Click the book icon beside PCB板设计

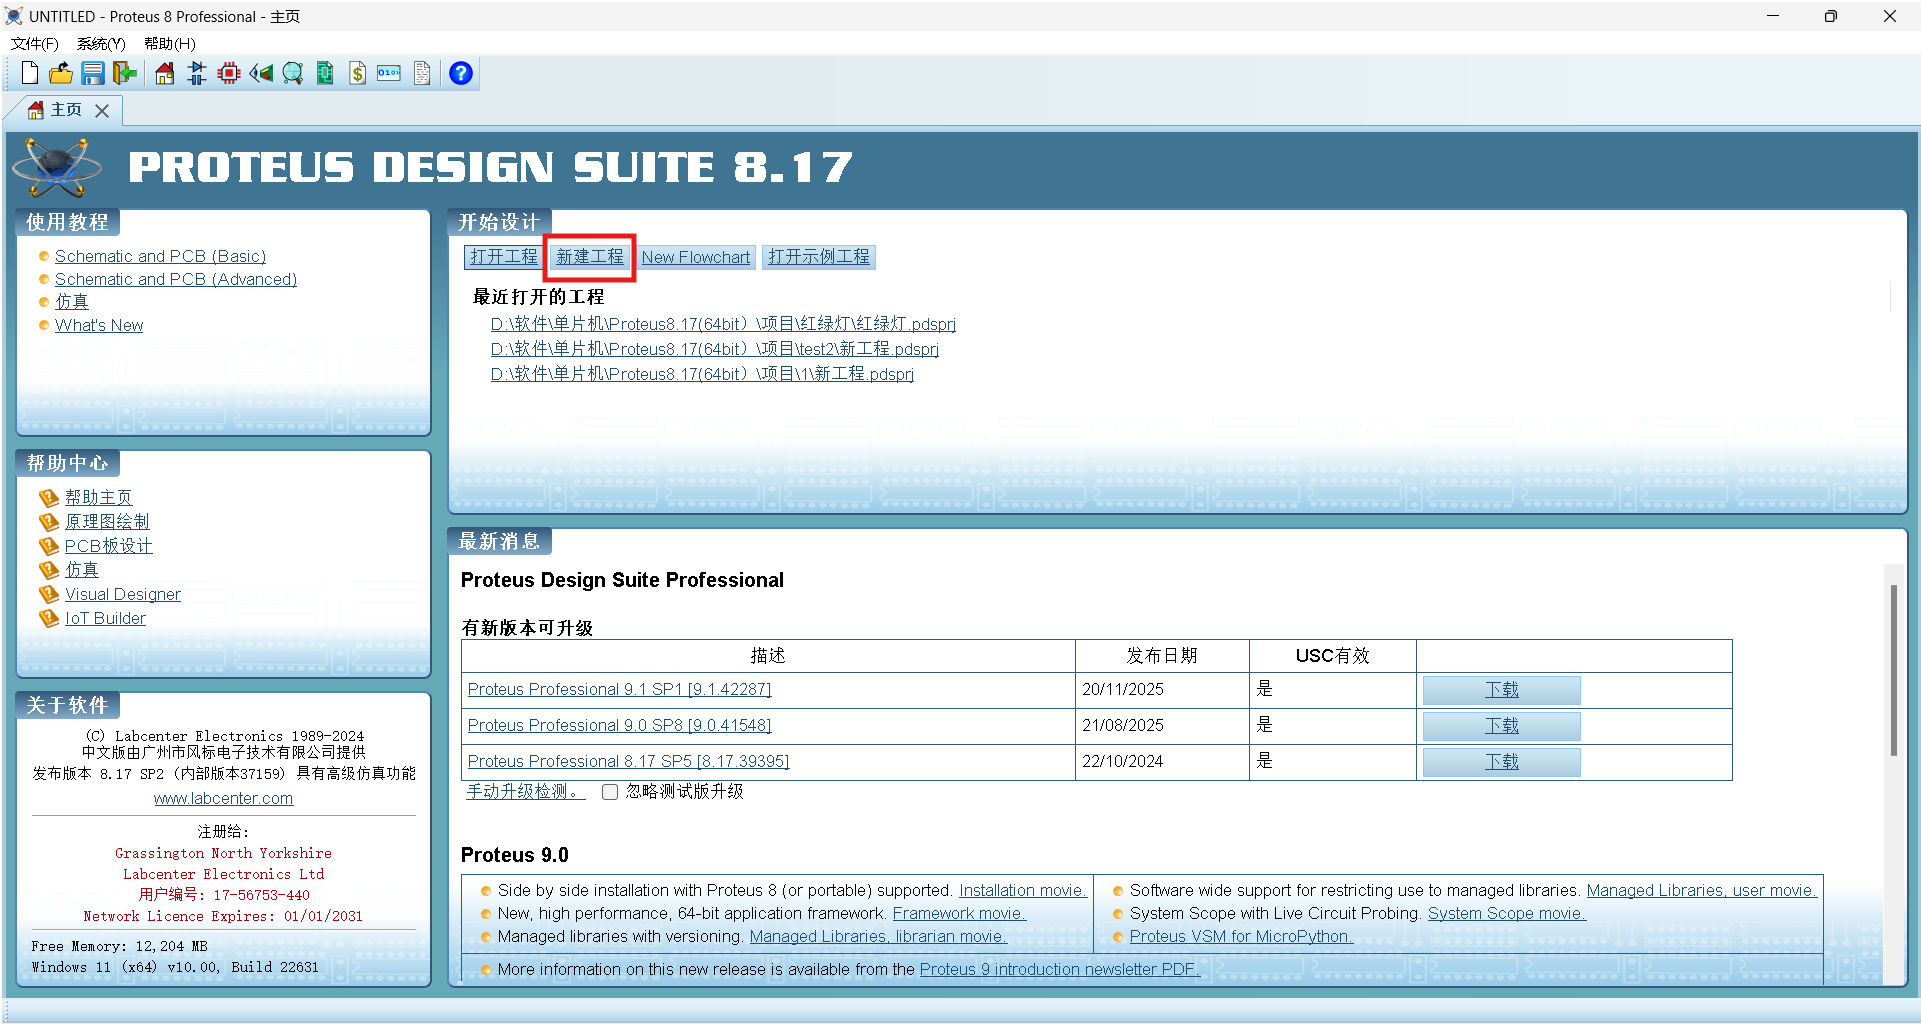point(49,546)
